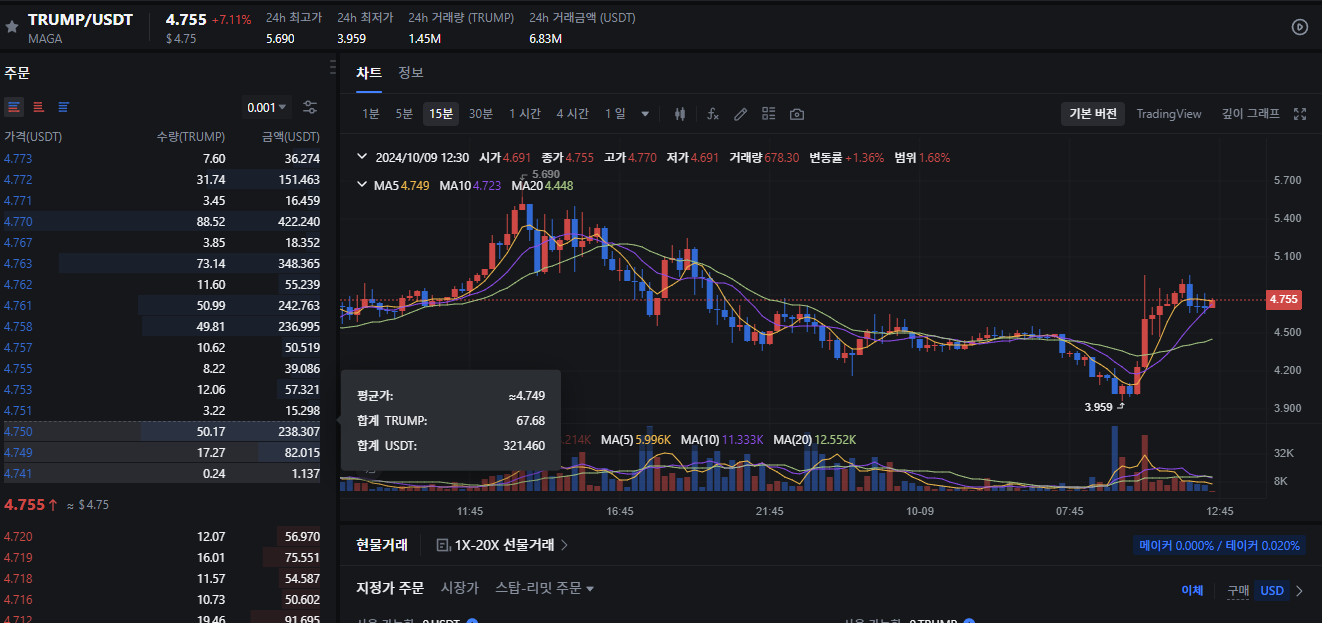The image size is (1322, 623).
Task: Set chart interval to 1분
Action: coord(371,114)
